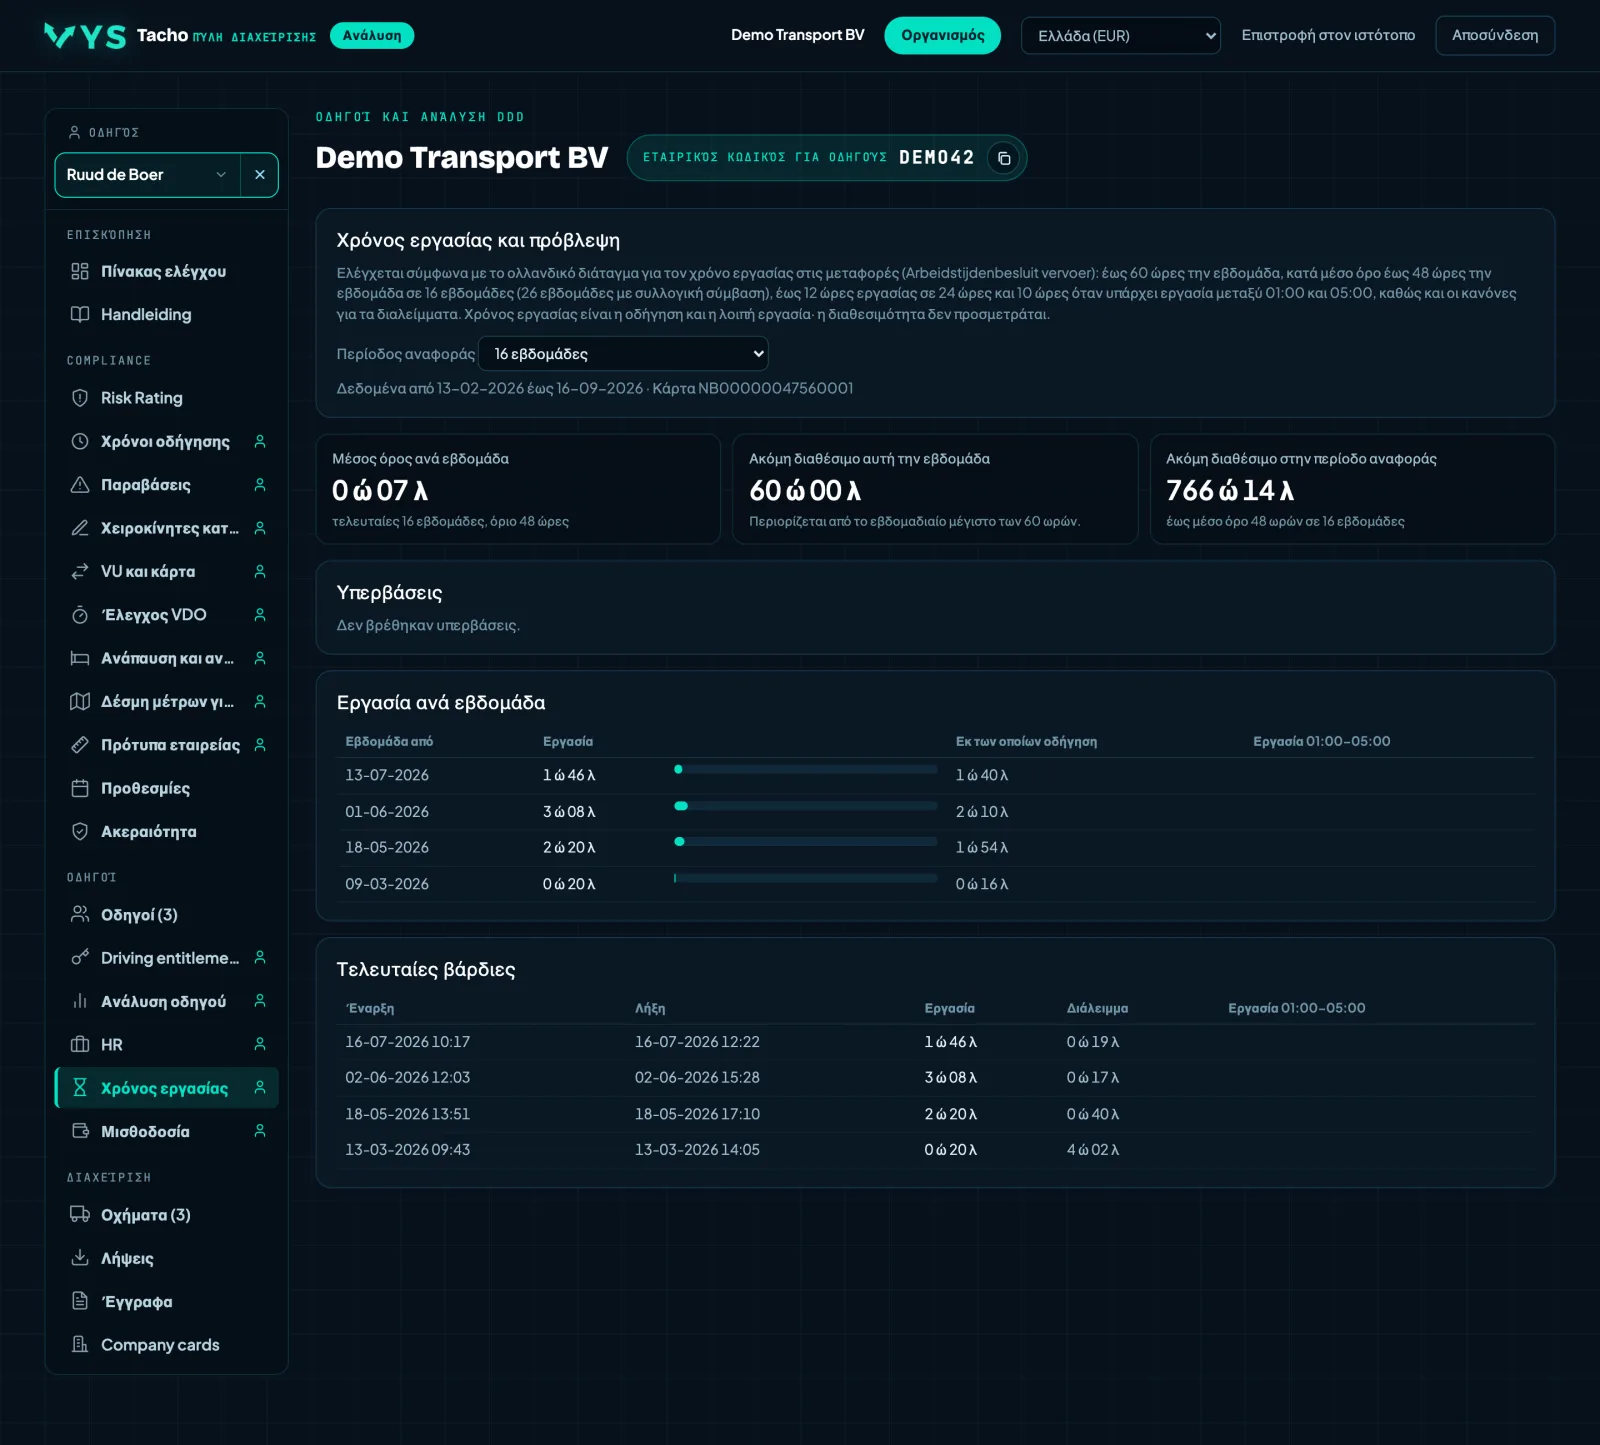Click shift end 13-03-2026 14:05

click(697, 1150)
